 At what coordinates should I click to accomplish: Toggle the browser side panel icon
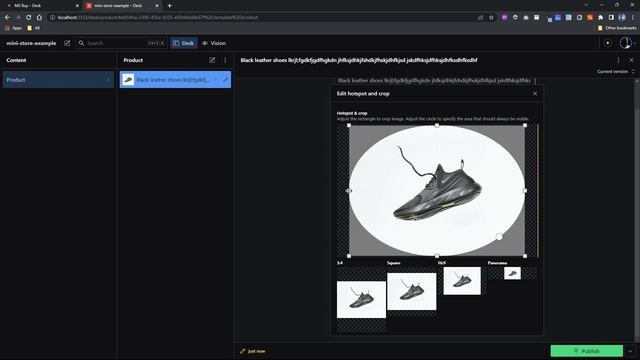click(x=611, y=18)
